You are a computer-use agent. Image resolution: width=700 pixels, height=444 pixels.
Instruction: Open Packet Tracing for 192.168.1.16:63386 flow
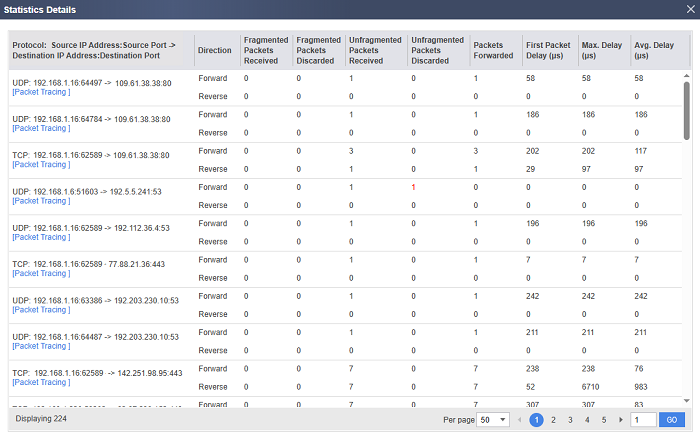40,310
